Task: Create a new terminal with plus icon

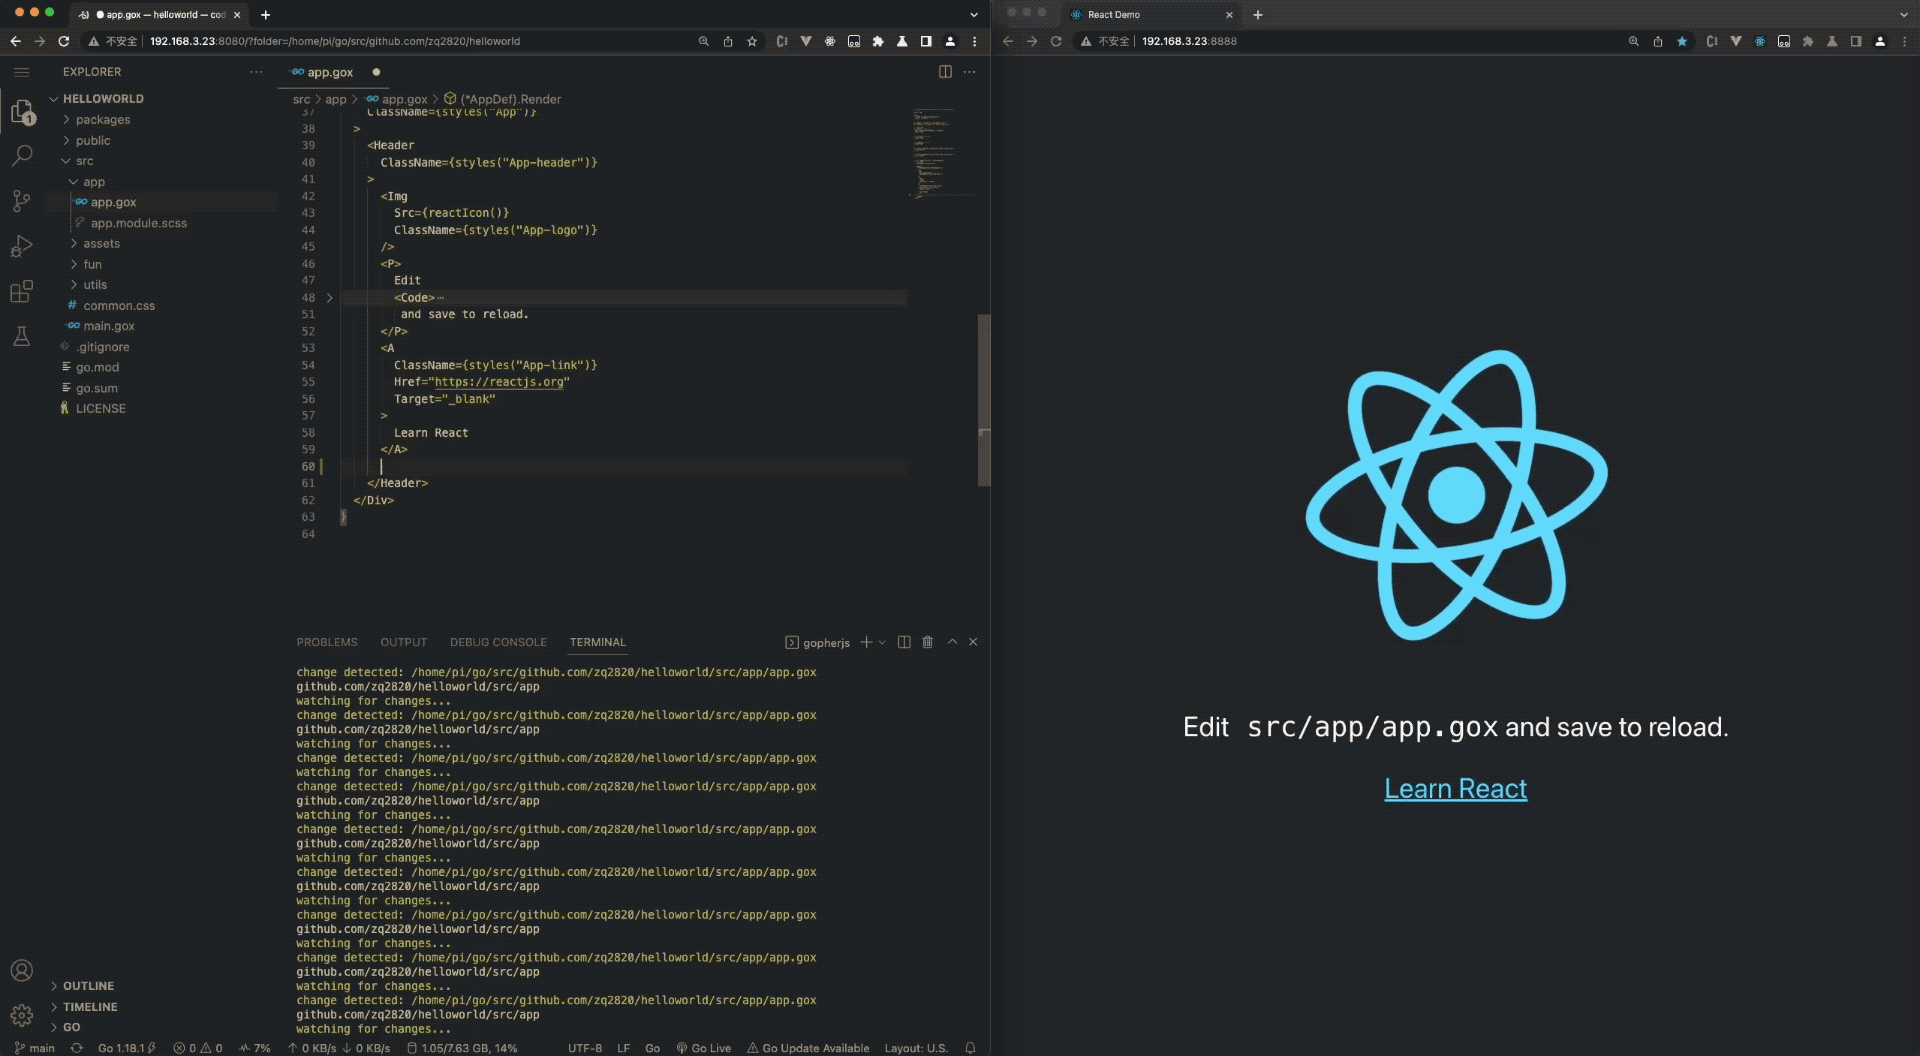Action: (x=866, y=642)
